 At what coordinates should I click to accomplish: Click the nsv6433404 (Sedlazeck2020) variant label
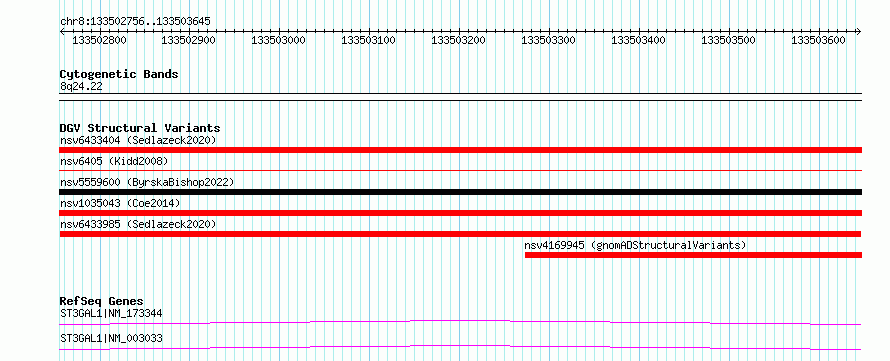[138, 140]
